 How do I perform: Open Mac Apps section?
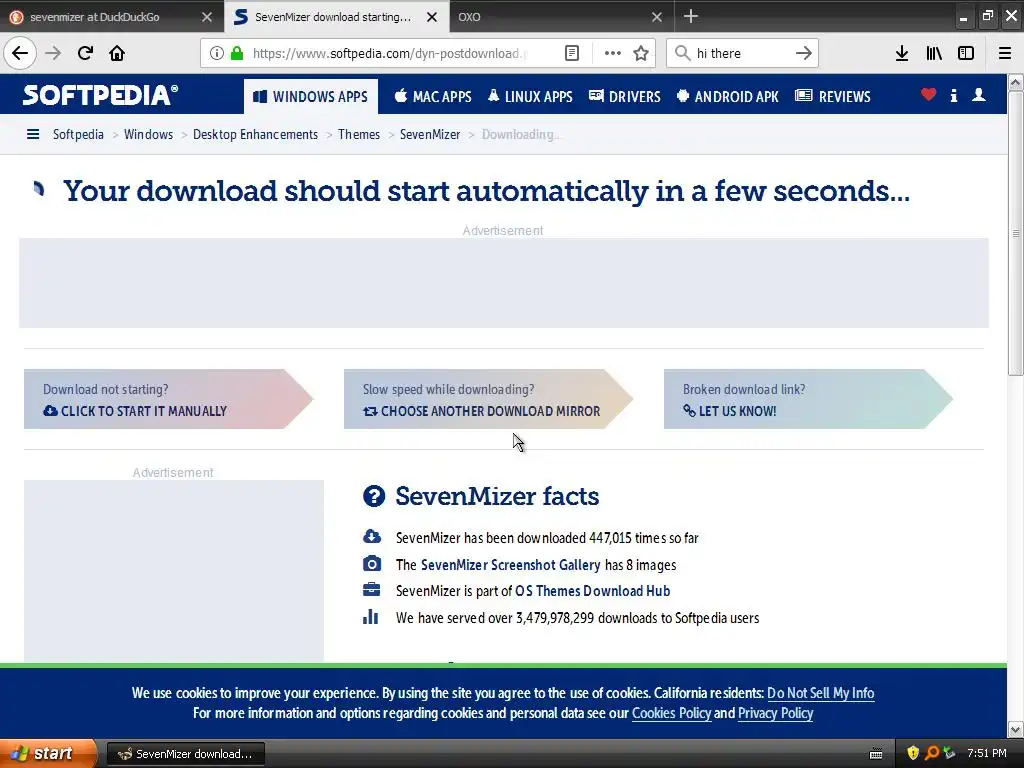(x=433, y=97)
